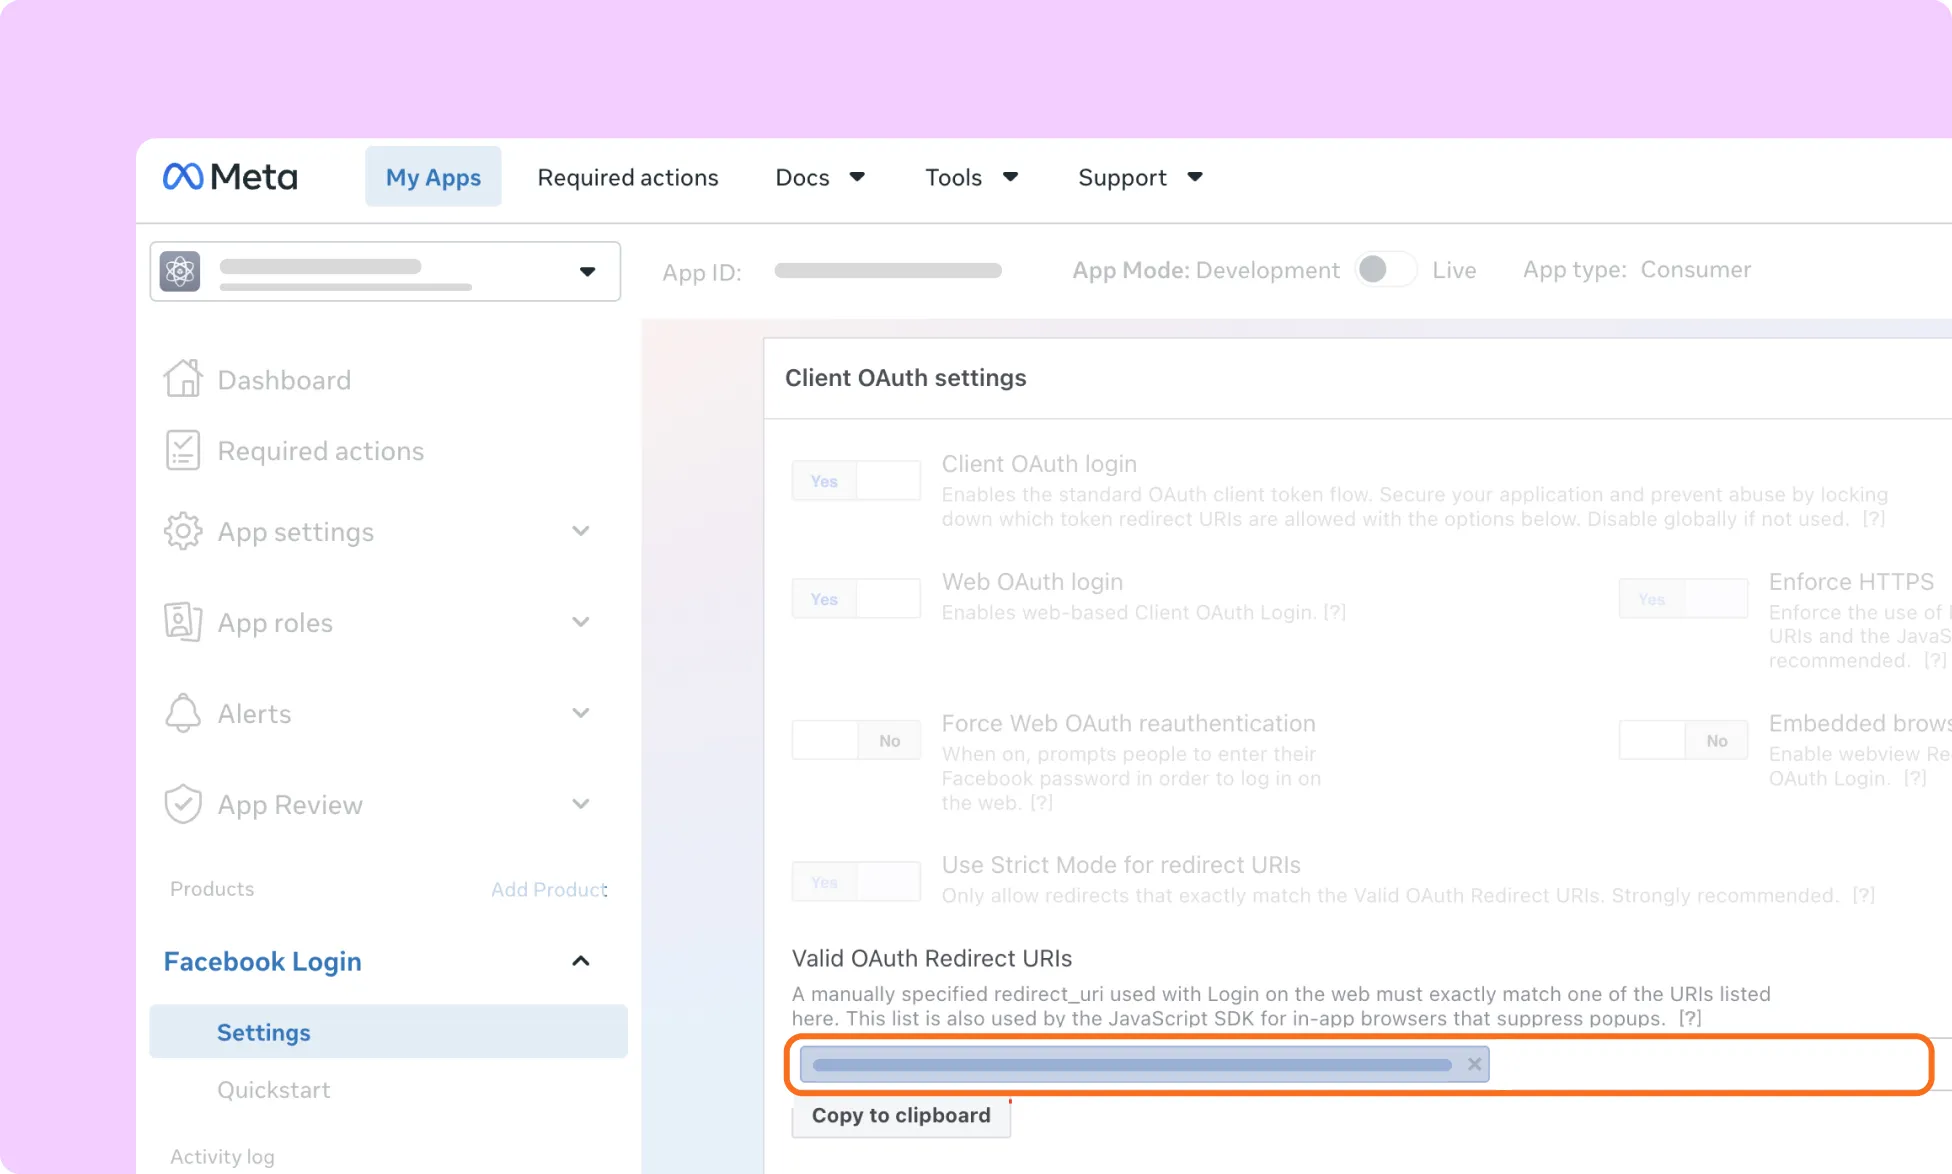
Task: Select the redirect URI token chip
Action: click(1144, 1064)
